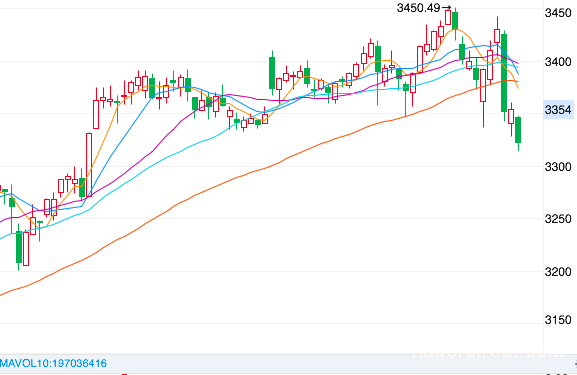The height and width of the screenshot is (375, 577).
Task: Click the 3250 price axis label
Action: coord(558,219)
